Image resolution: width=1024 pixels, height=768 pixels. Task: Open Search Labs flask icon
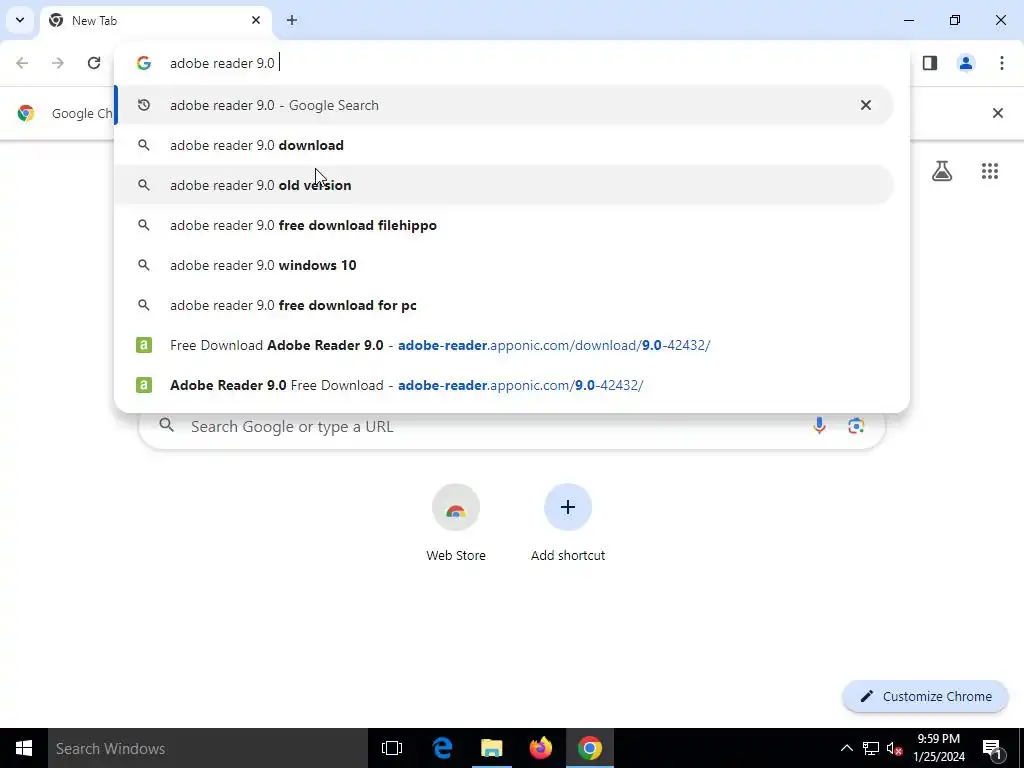(942, 171)
